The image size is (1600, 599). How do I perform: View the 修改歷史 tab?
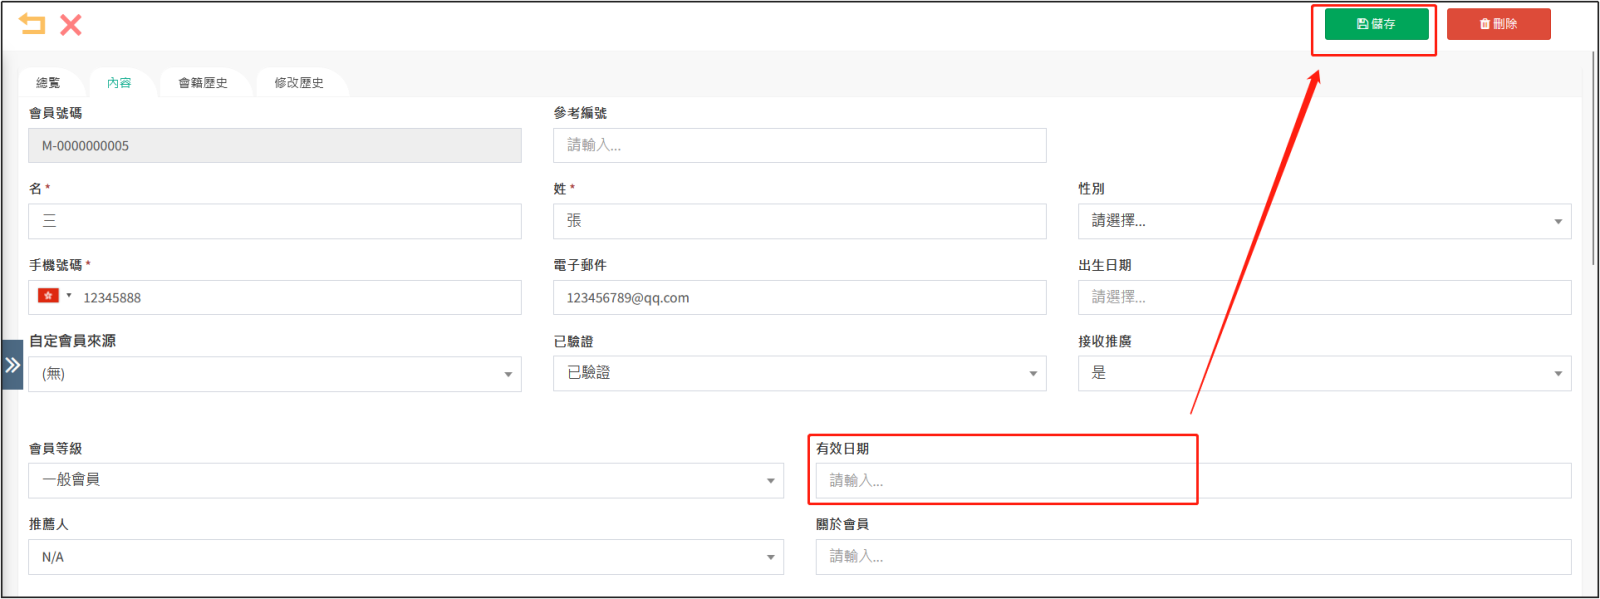point(299,83)
